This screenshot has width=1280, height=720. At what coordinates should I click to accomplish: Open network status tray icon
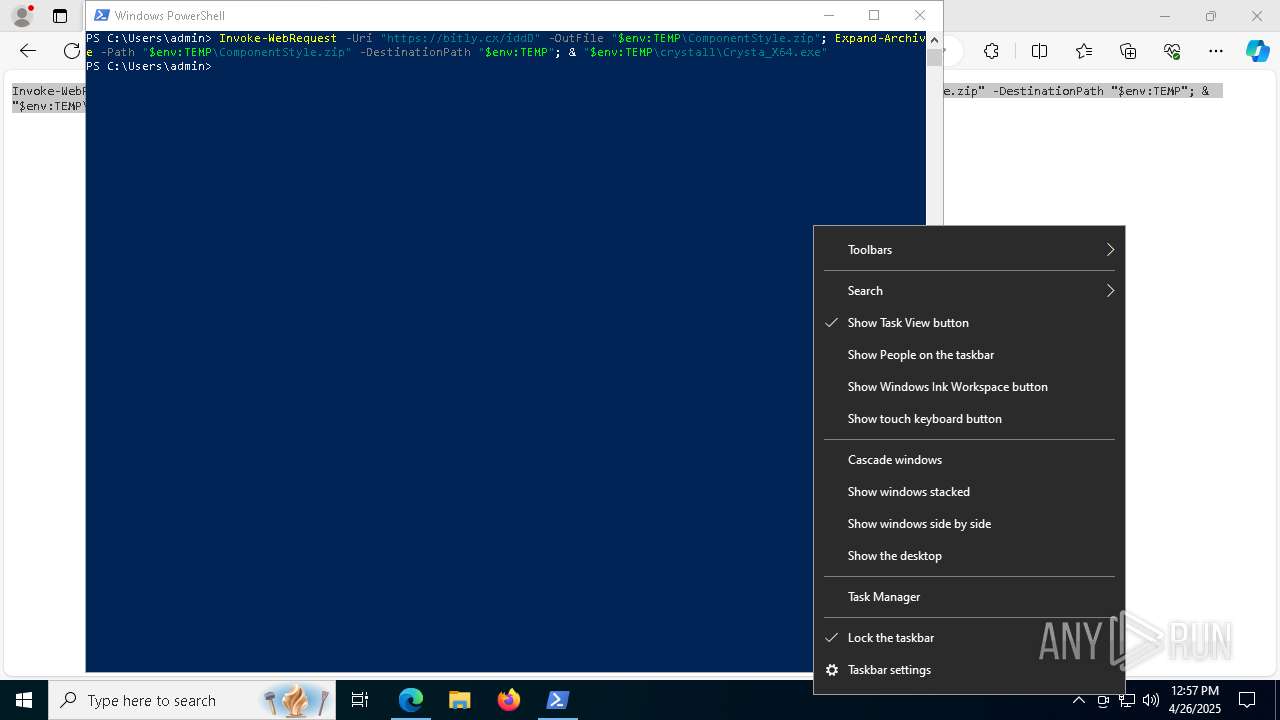tap(1127, 700)
